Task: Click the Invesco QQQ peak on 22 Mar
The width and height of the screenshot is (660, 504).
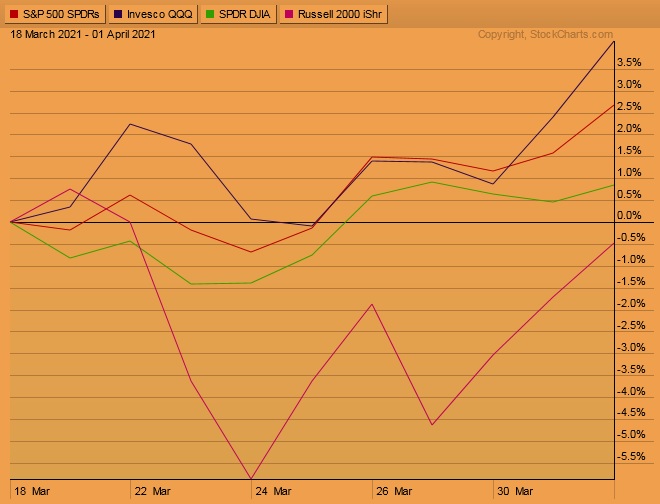Action: [x=130, y=124]
